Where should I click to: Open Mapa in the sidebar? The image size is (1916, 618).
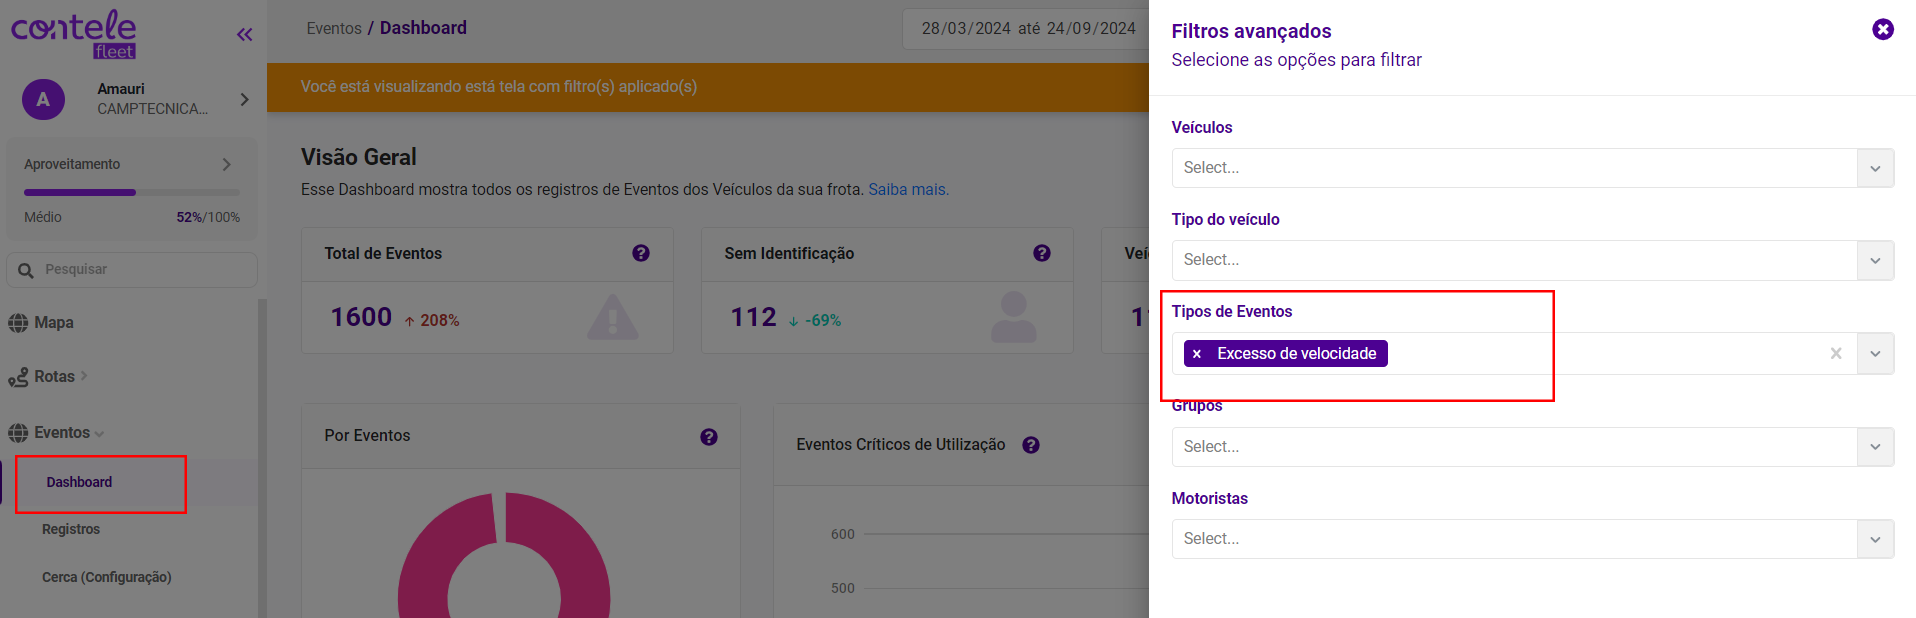pyautogui.click(x=54, y=323)
